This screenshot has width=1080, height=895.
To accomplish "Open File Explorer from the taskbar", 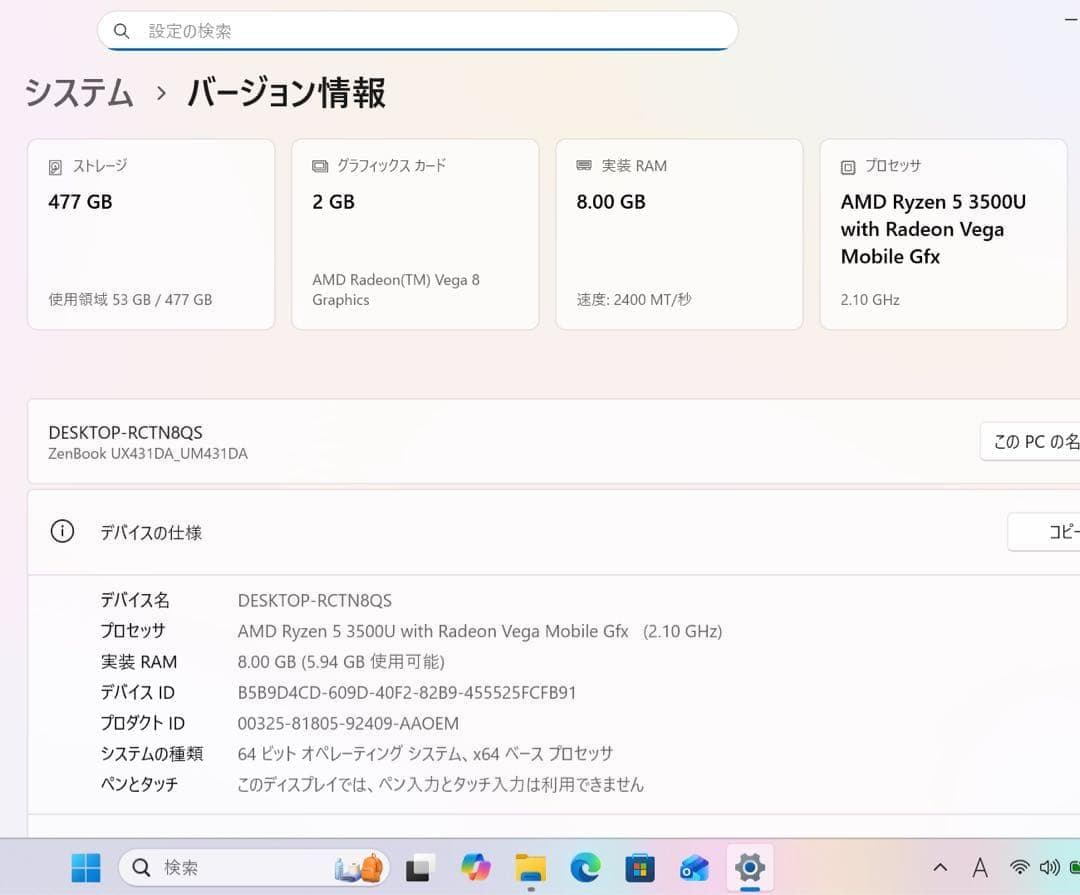I will pos(531,868).
